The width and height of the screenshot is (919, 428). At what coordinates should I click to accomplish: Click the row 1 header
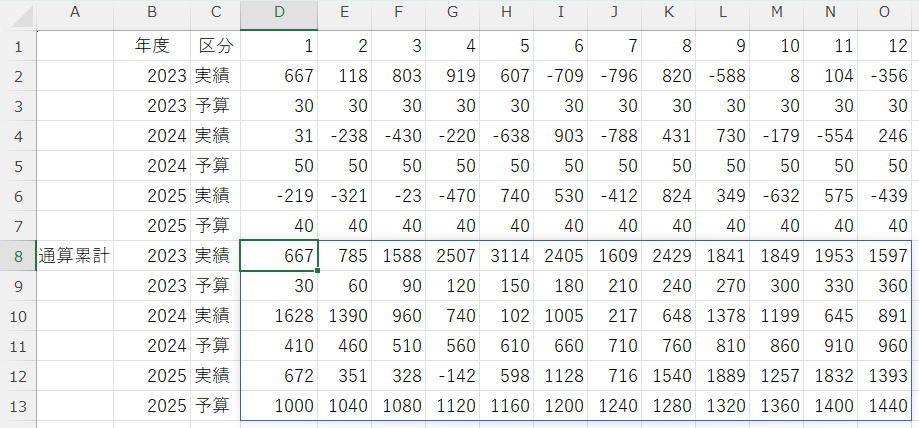click(17, 46)
